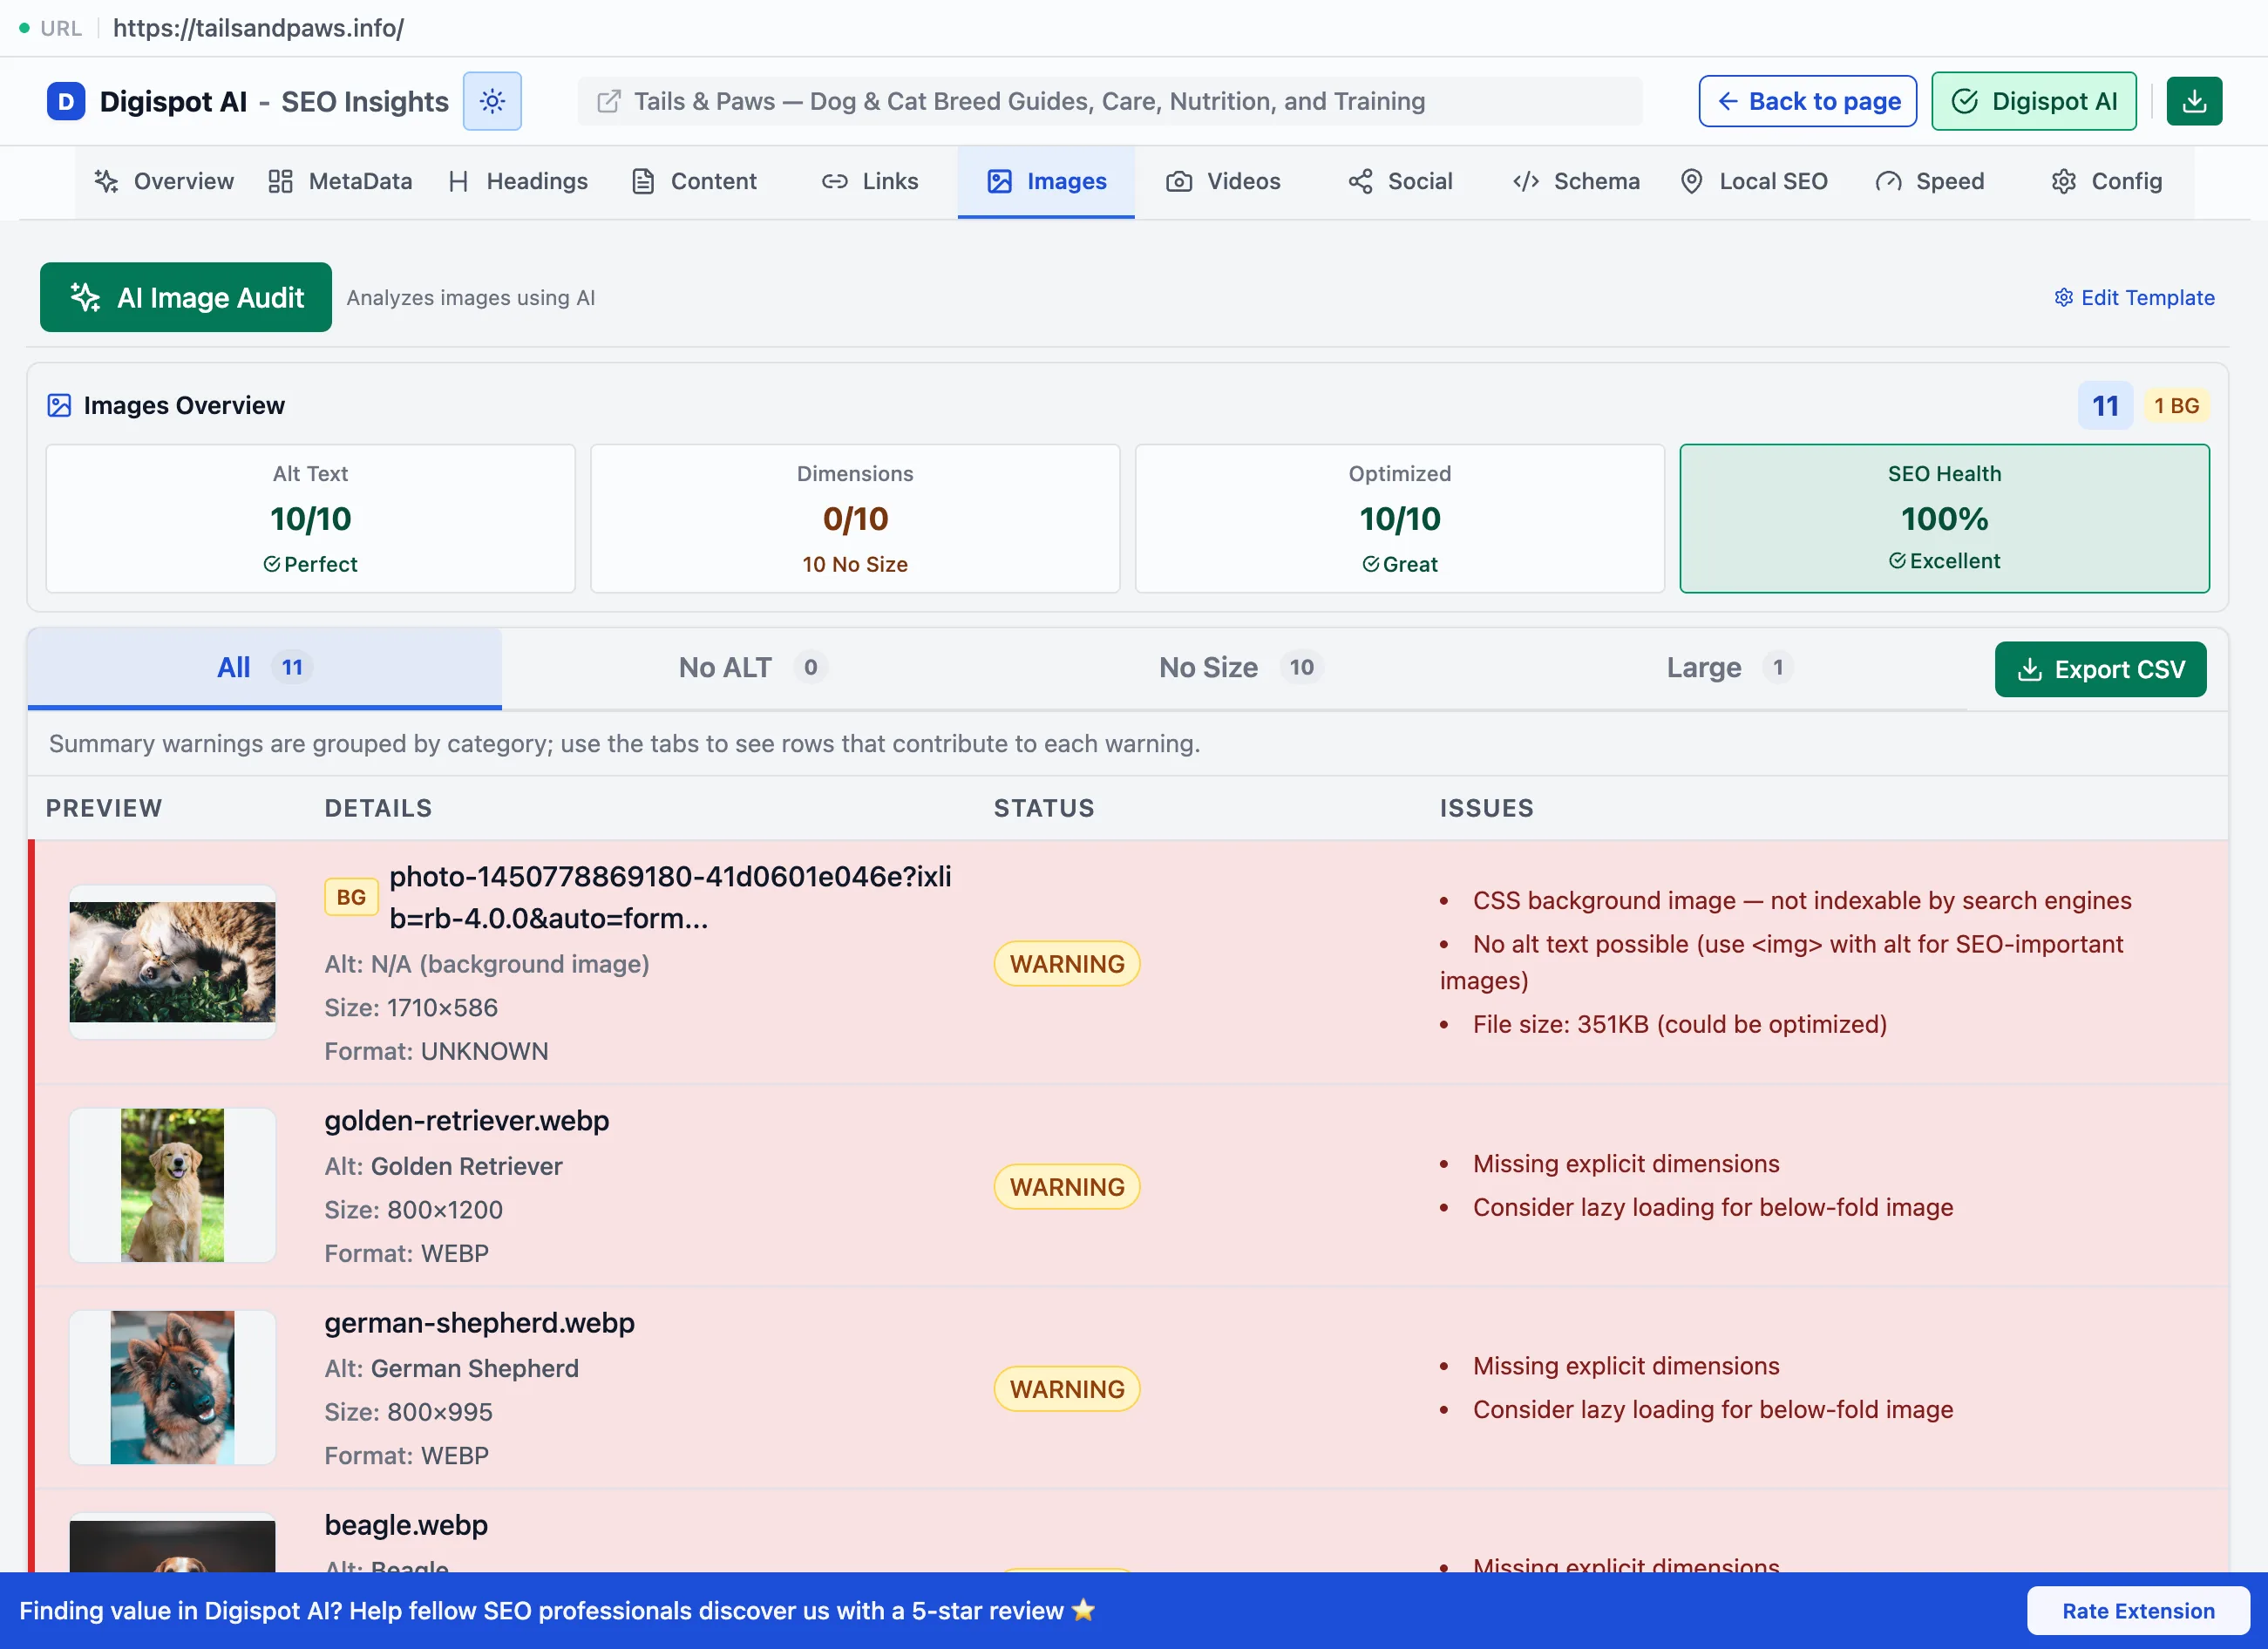Click the URL address field
Viewport: 2268px width, 1649px height.
tap(258, 28)
